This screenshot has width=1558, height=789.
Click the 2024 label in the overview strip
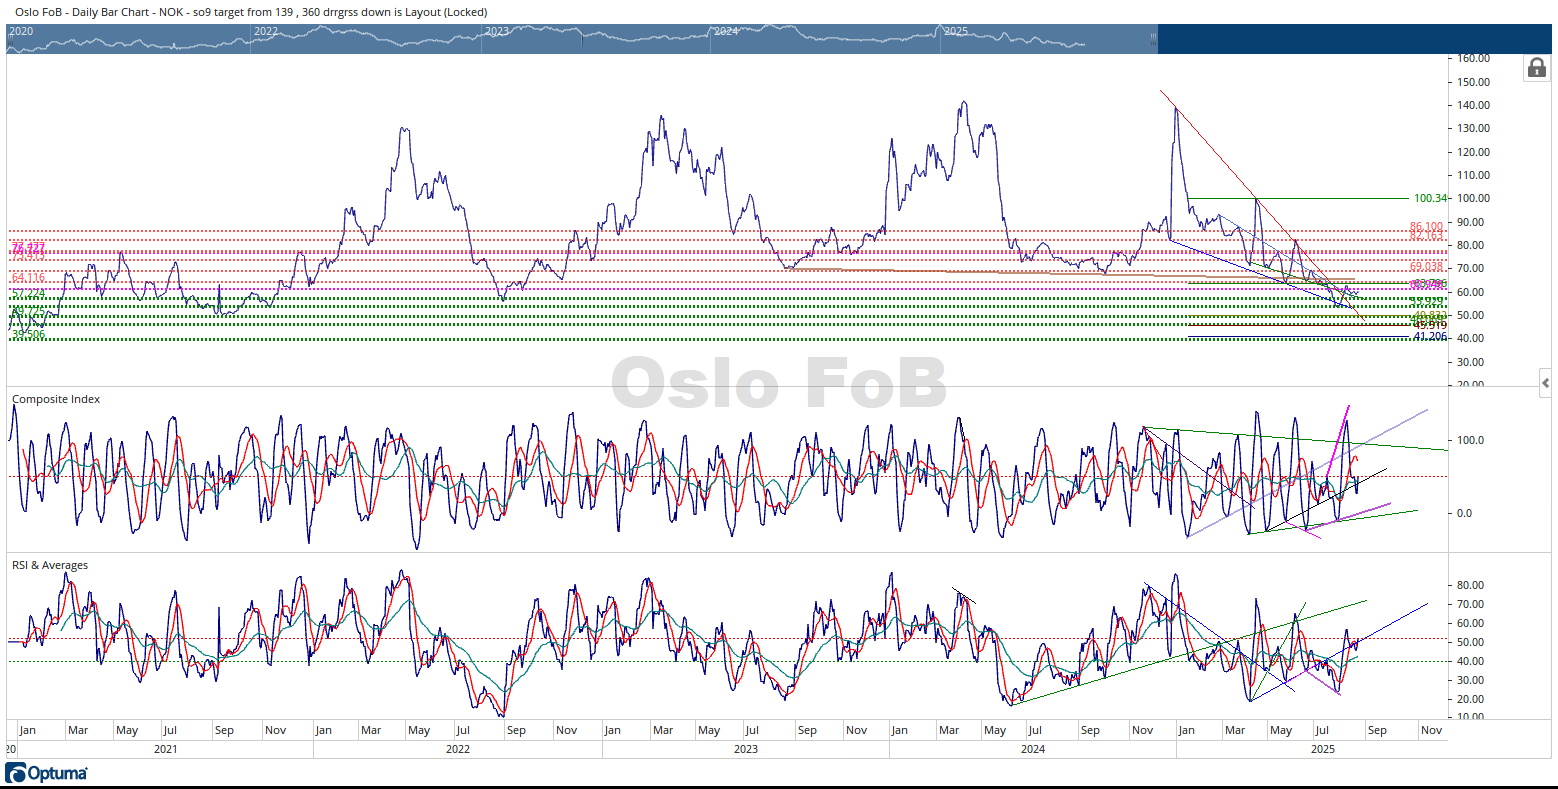click(726, 31)
